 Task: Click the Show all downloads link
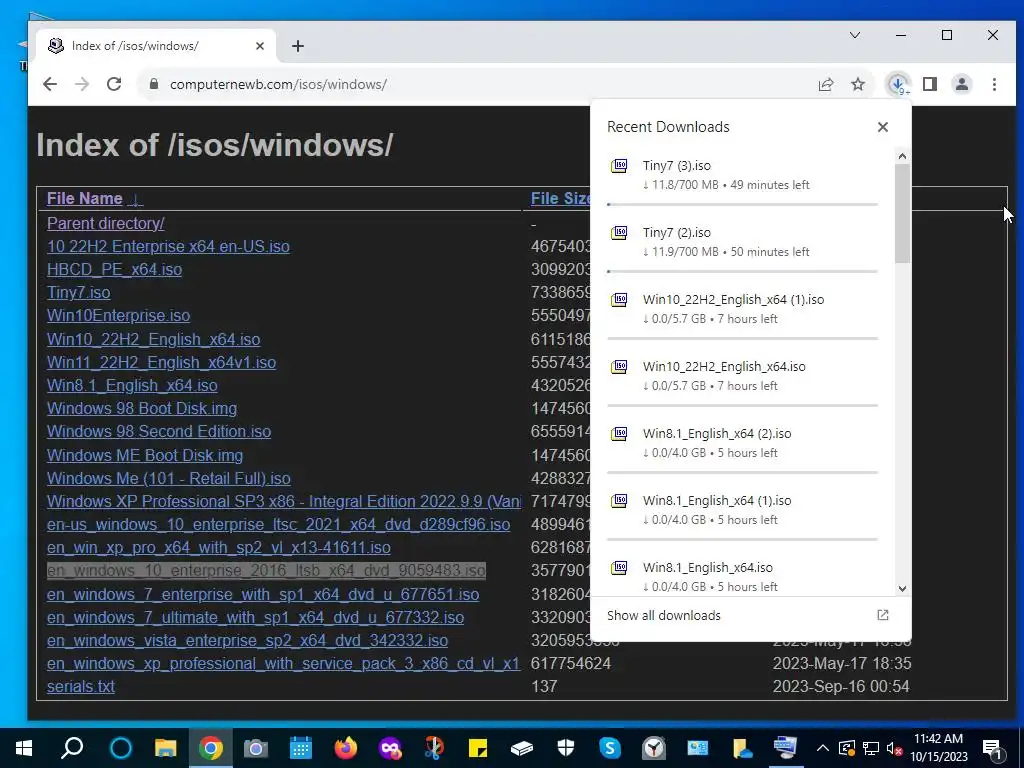pyautogui.click(x=664, y=615)
